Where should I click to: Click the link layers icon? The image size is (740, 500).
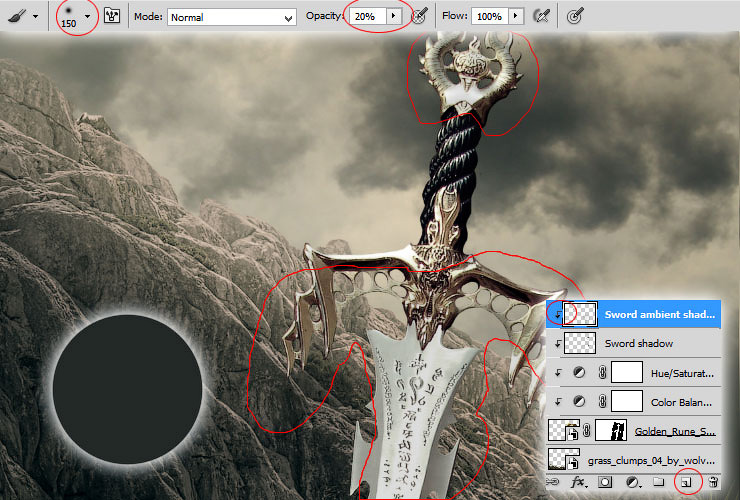point(553,482)
